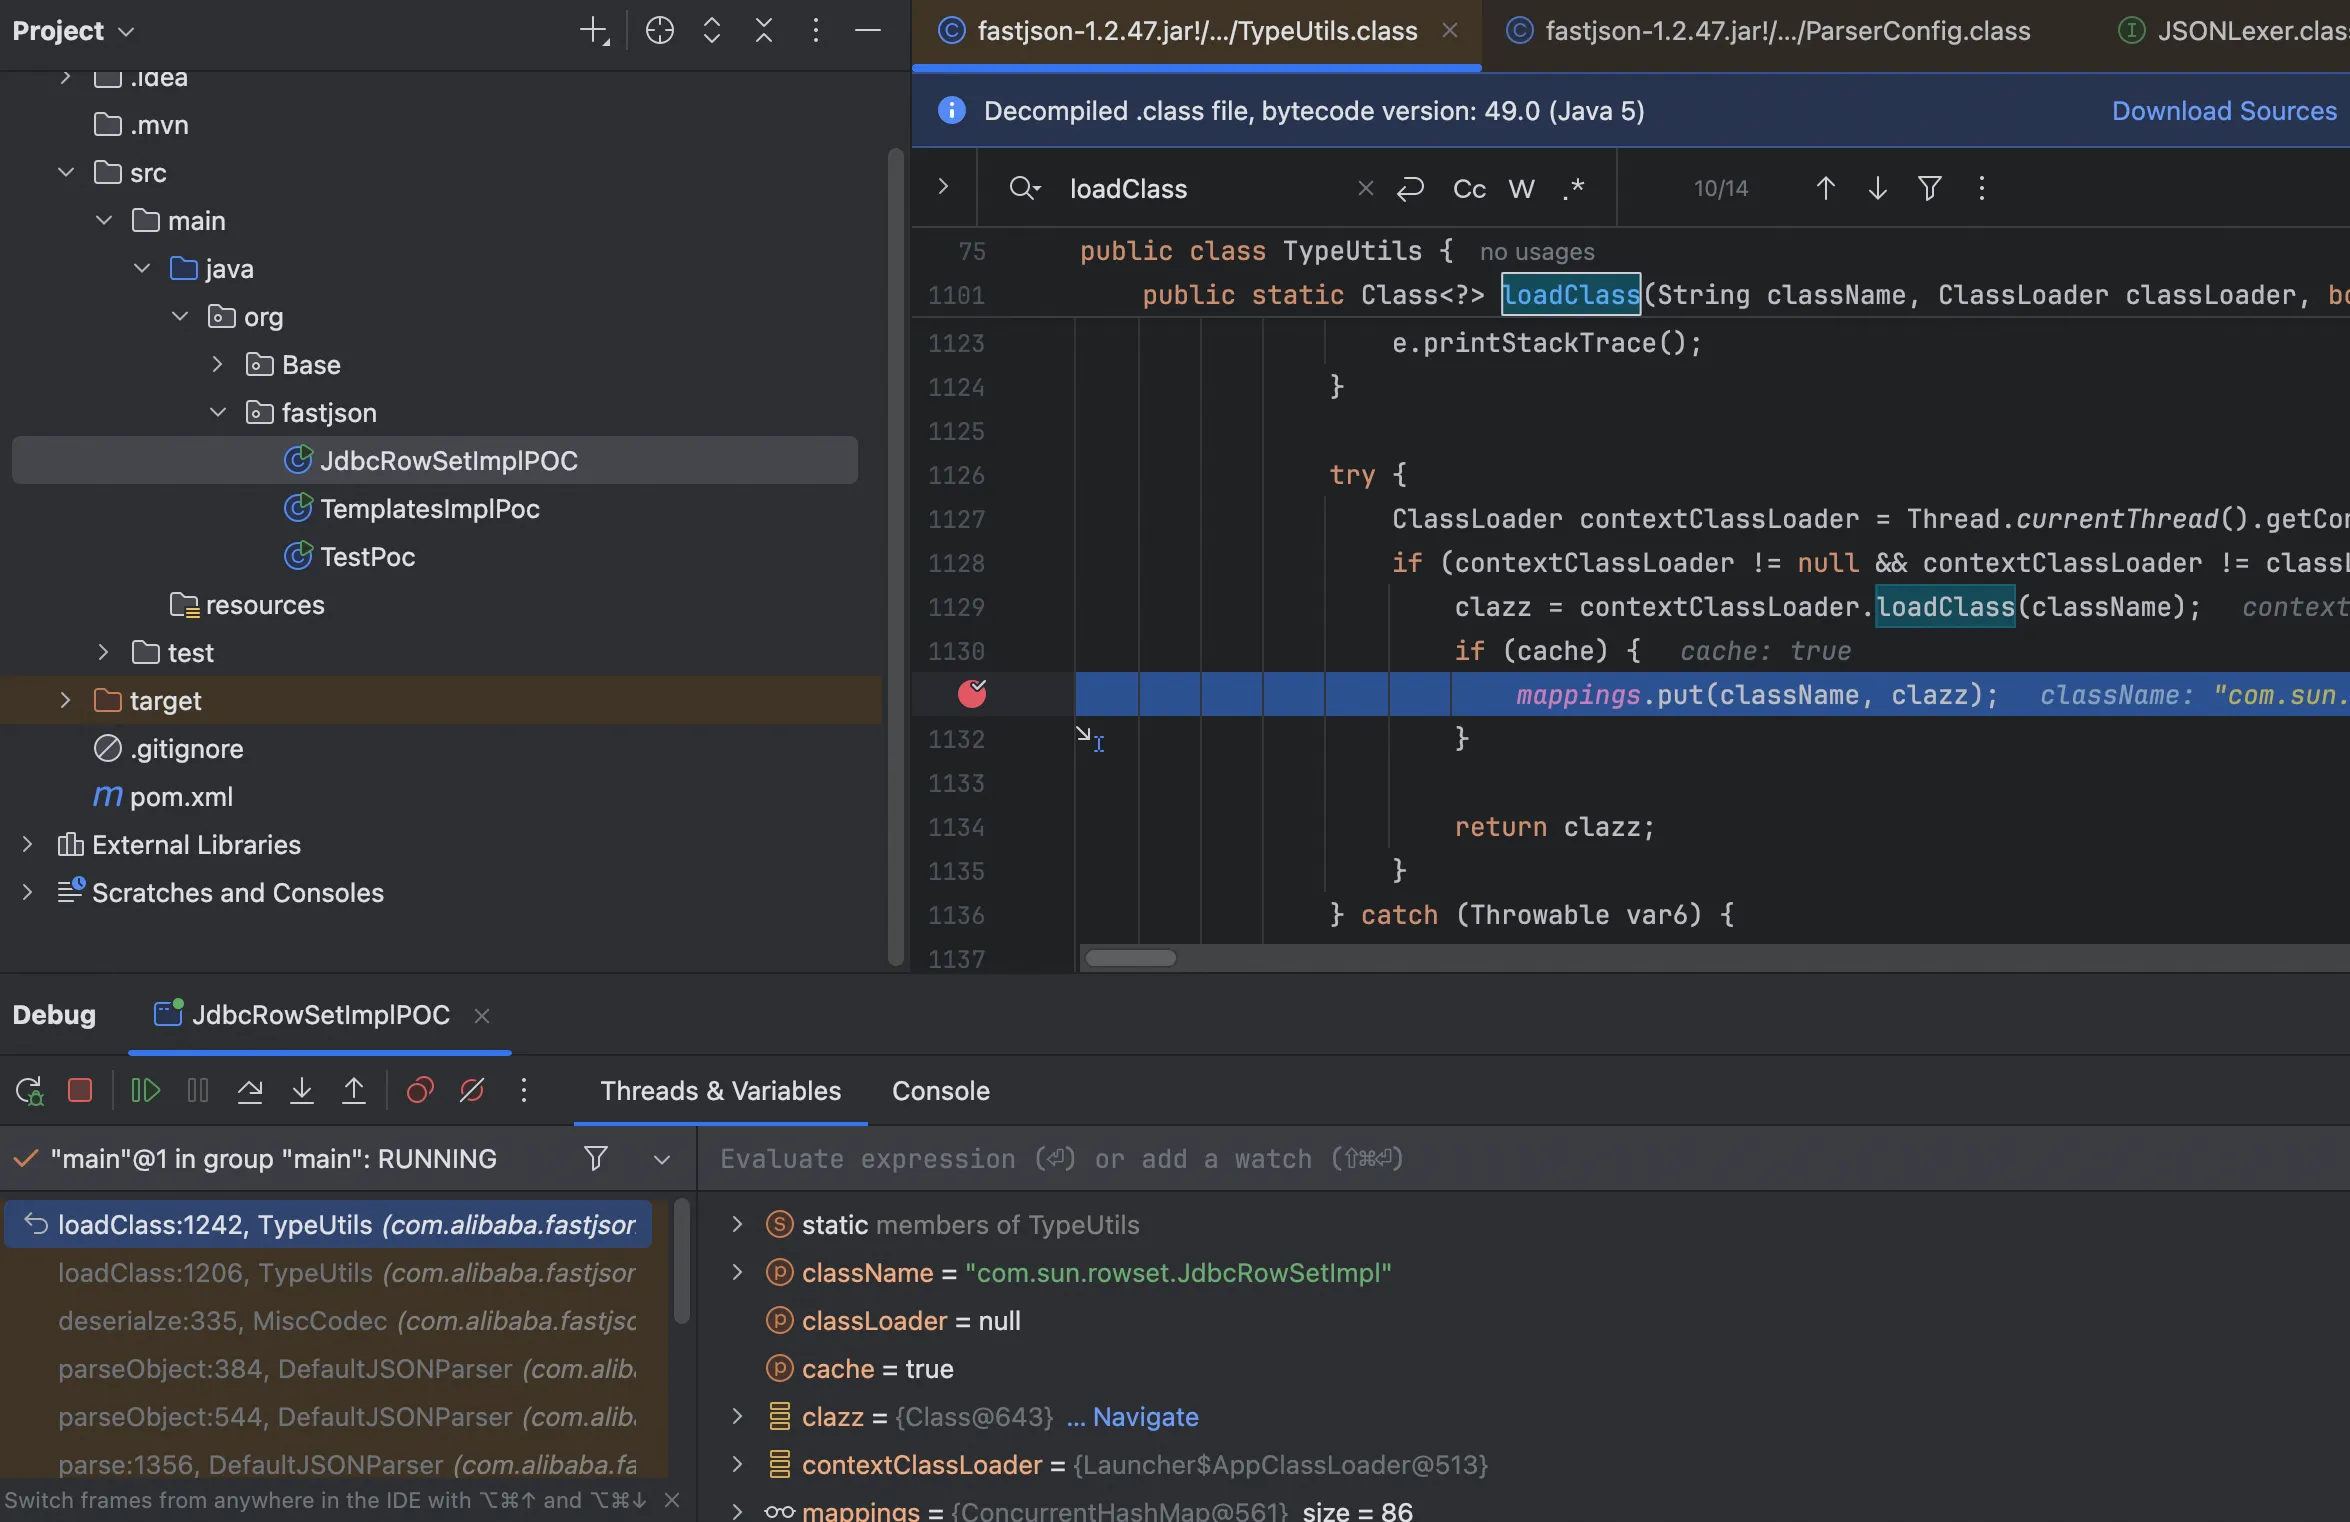Toggle Mute Breakpoints in debug toolbar
The width and height of the screenshot is (2350, 1522).
point(472,1090)
